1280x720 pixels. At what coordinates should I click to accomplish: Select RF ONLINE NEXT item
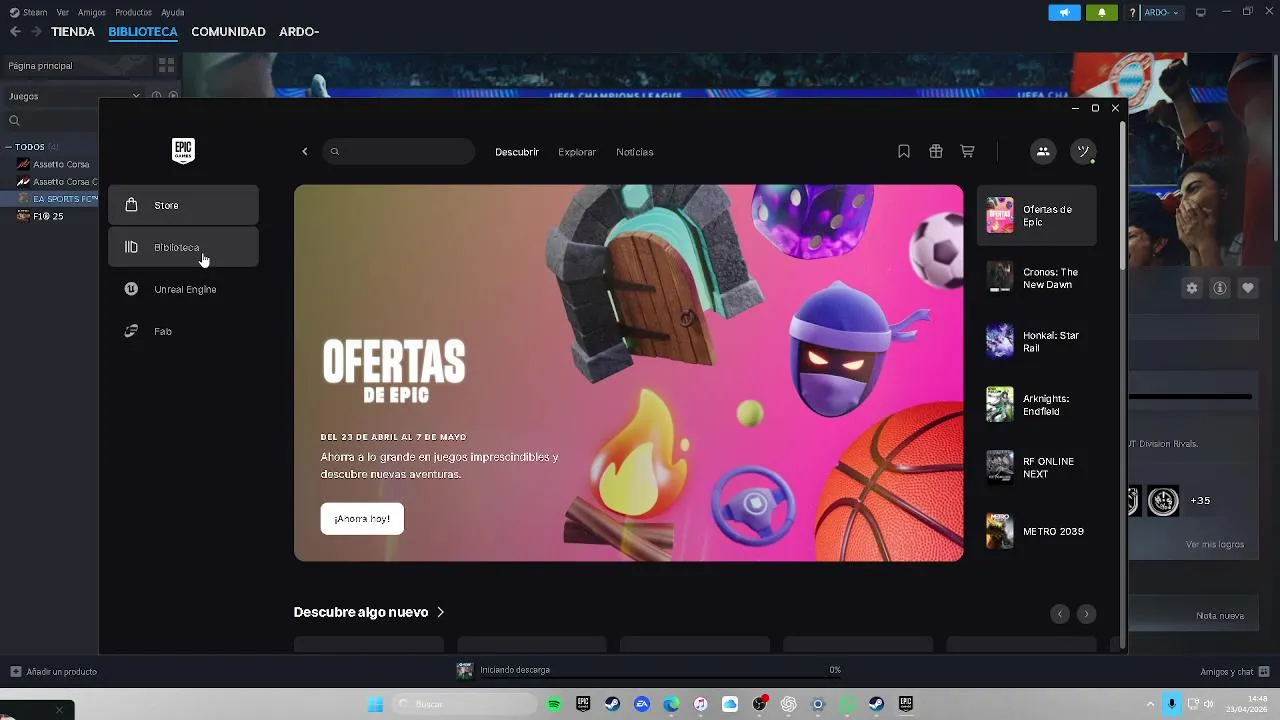[x=1037, y=467]
